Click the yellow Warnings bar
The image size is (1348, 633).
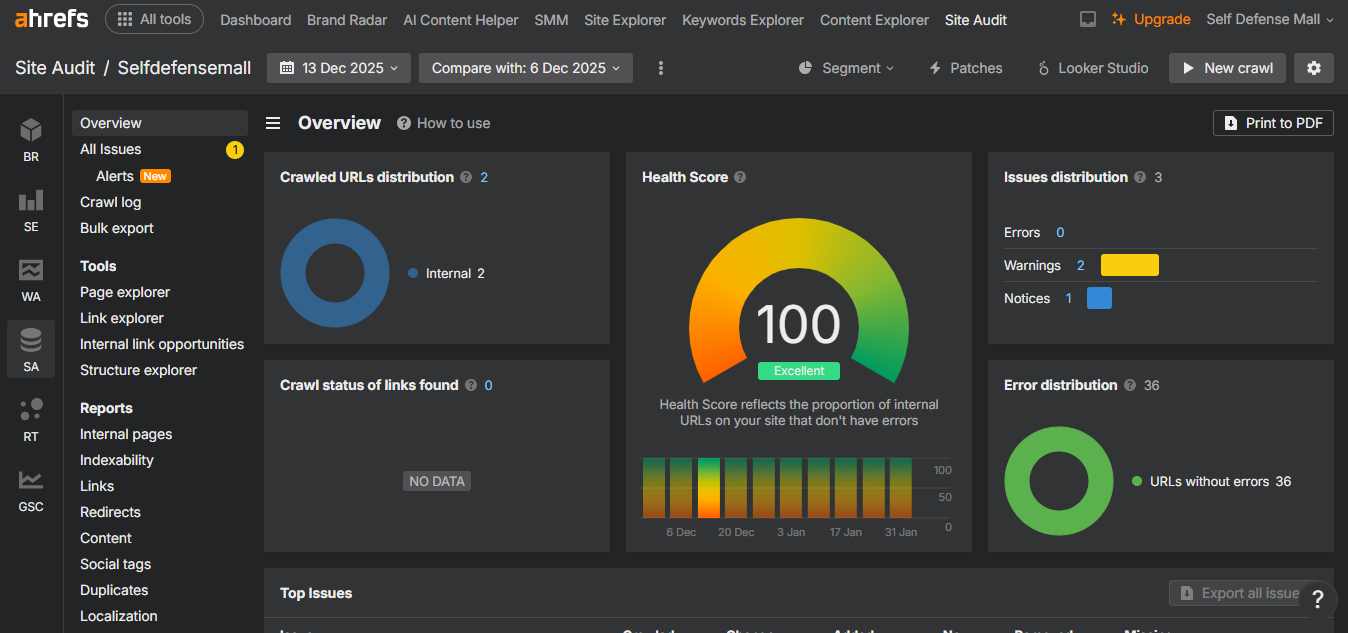(x=1130, y=265)
